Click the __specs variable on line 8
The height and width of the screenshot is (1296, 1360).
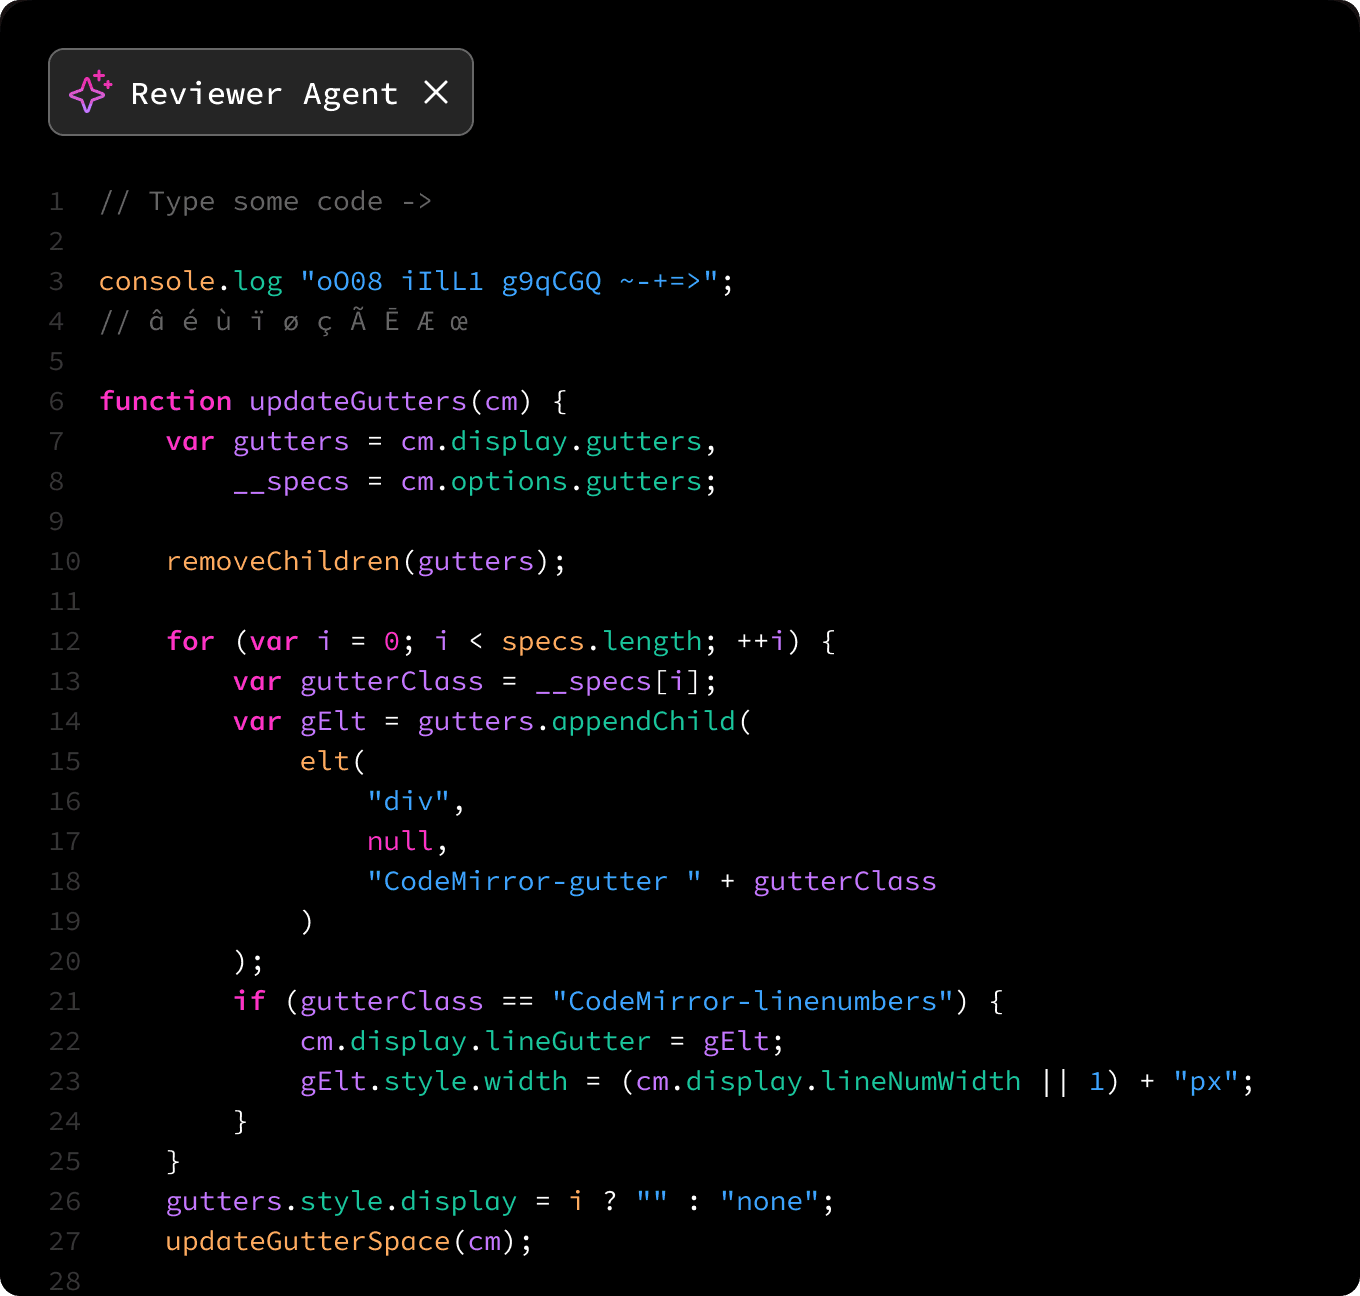pos(290,481)
